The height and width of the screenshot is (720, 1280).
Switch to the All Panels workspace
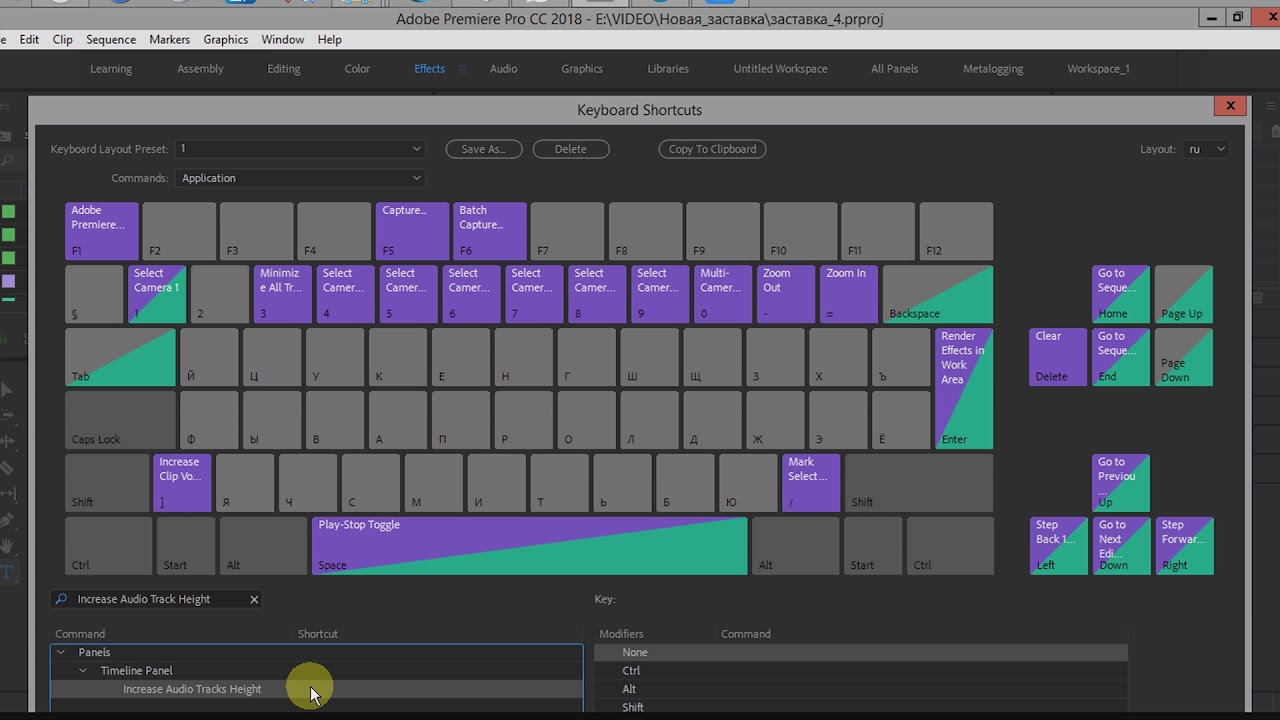pos(894,69)
